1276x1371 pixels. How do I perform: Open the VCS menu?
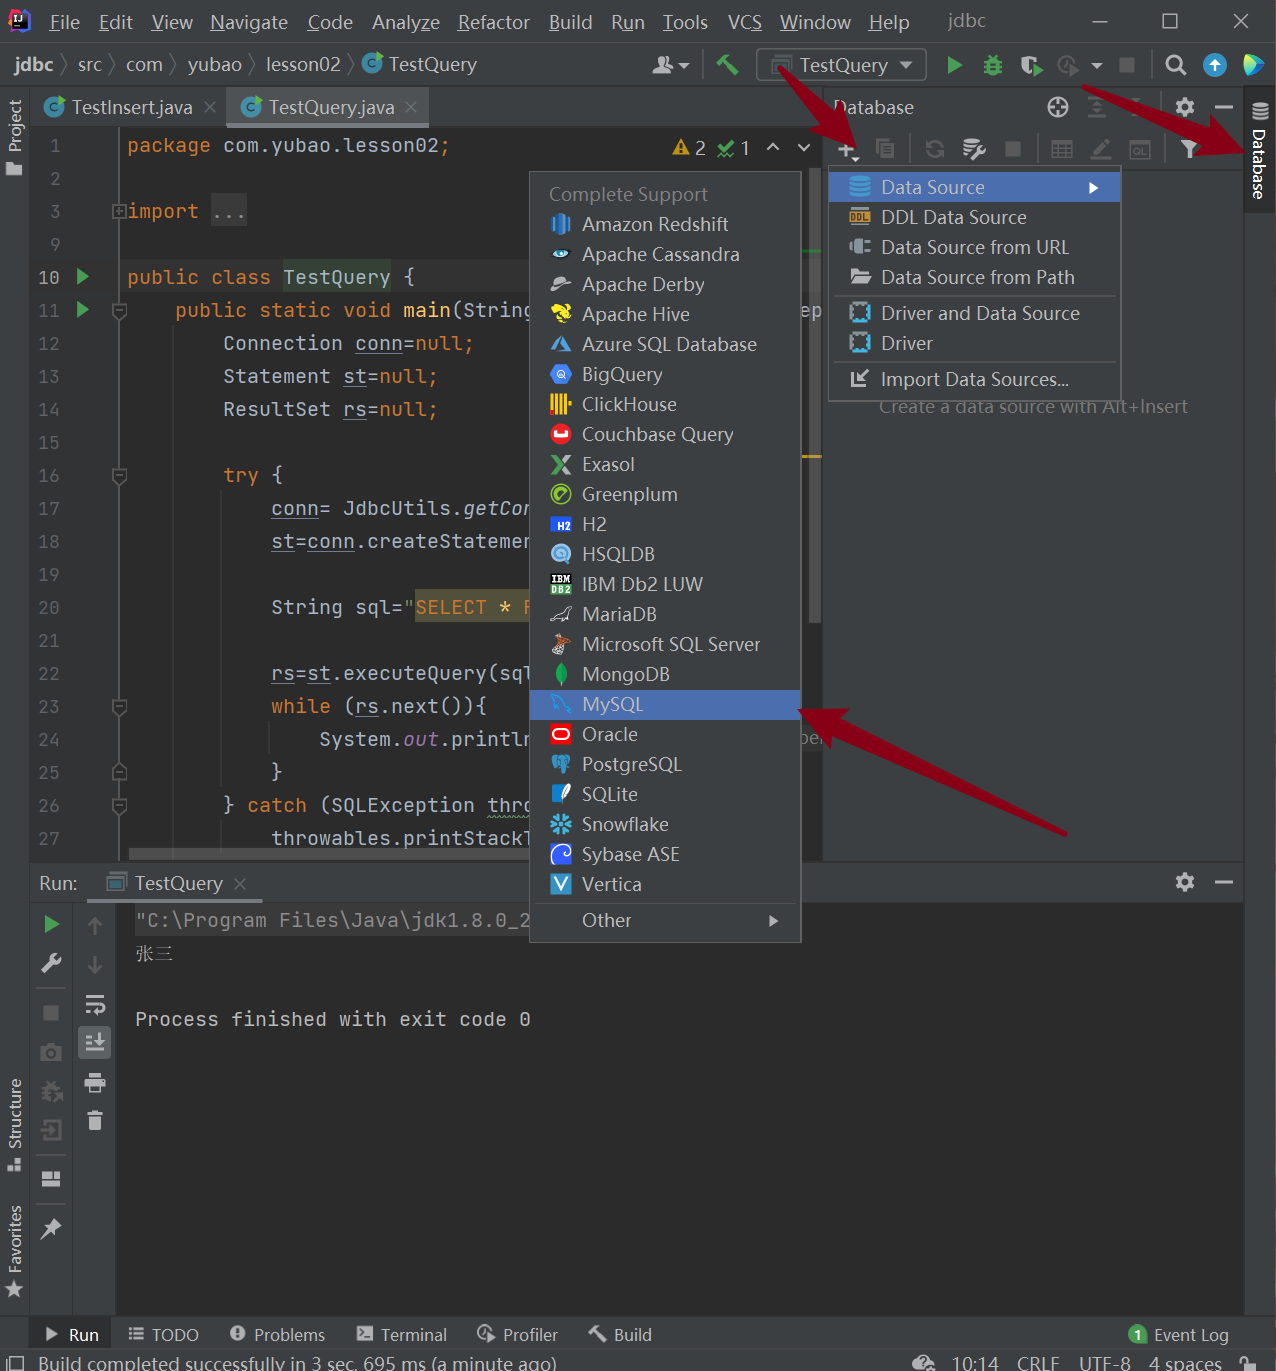(x=744, y=22)
